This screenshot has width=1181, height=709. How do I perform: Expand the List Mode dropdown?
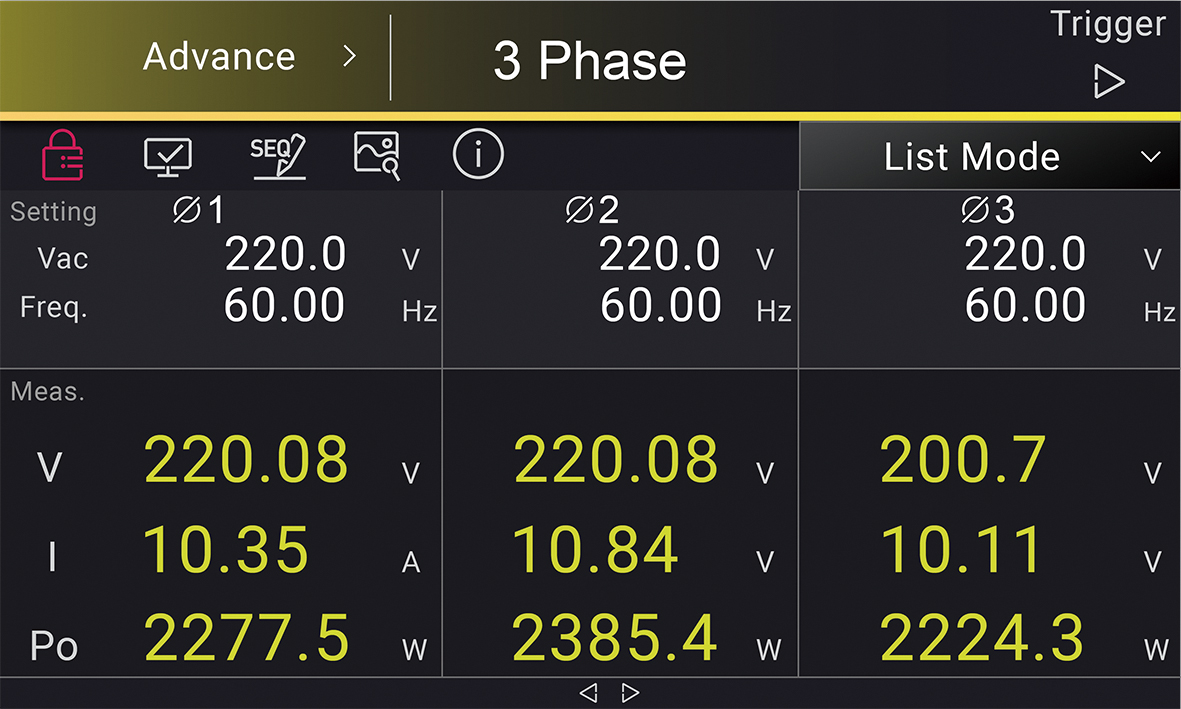coord(990,156)
